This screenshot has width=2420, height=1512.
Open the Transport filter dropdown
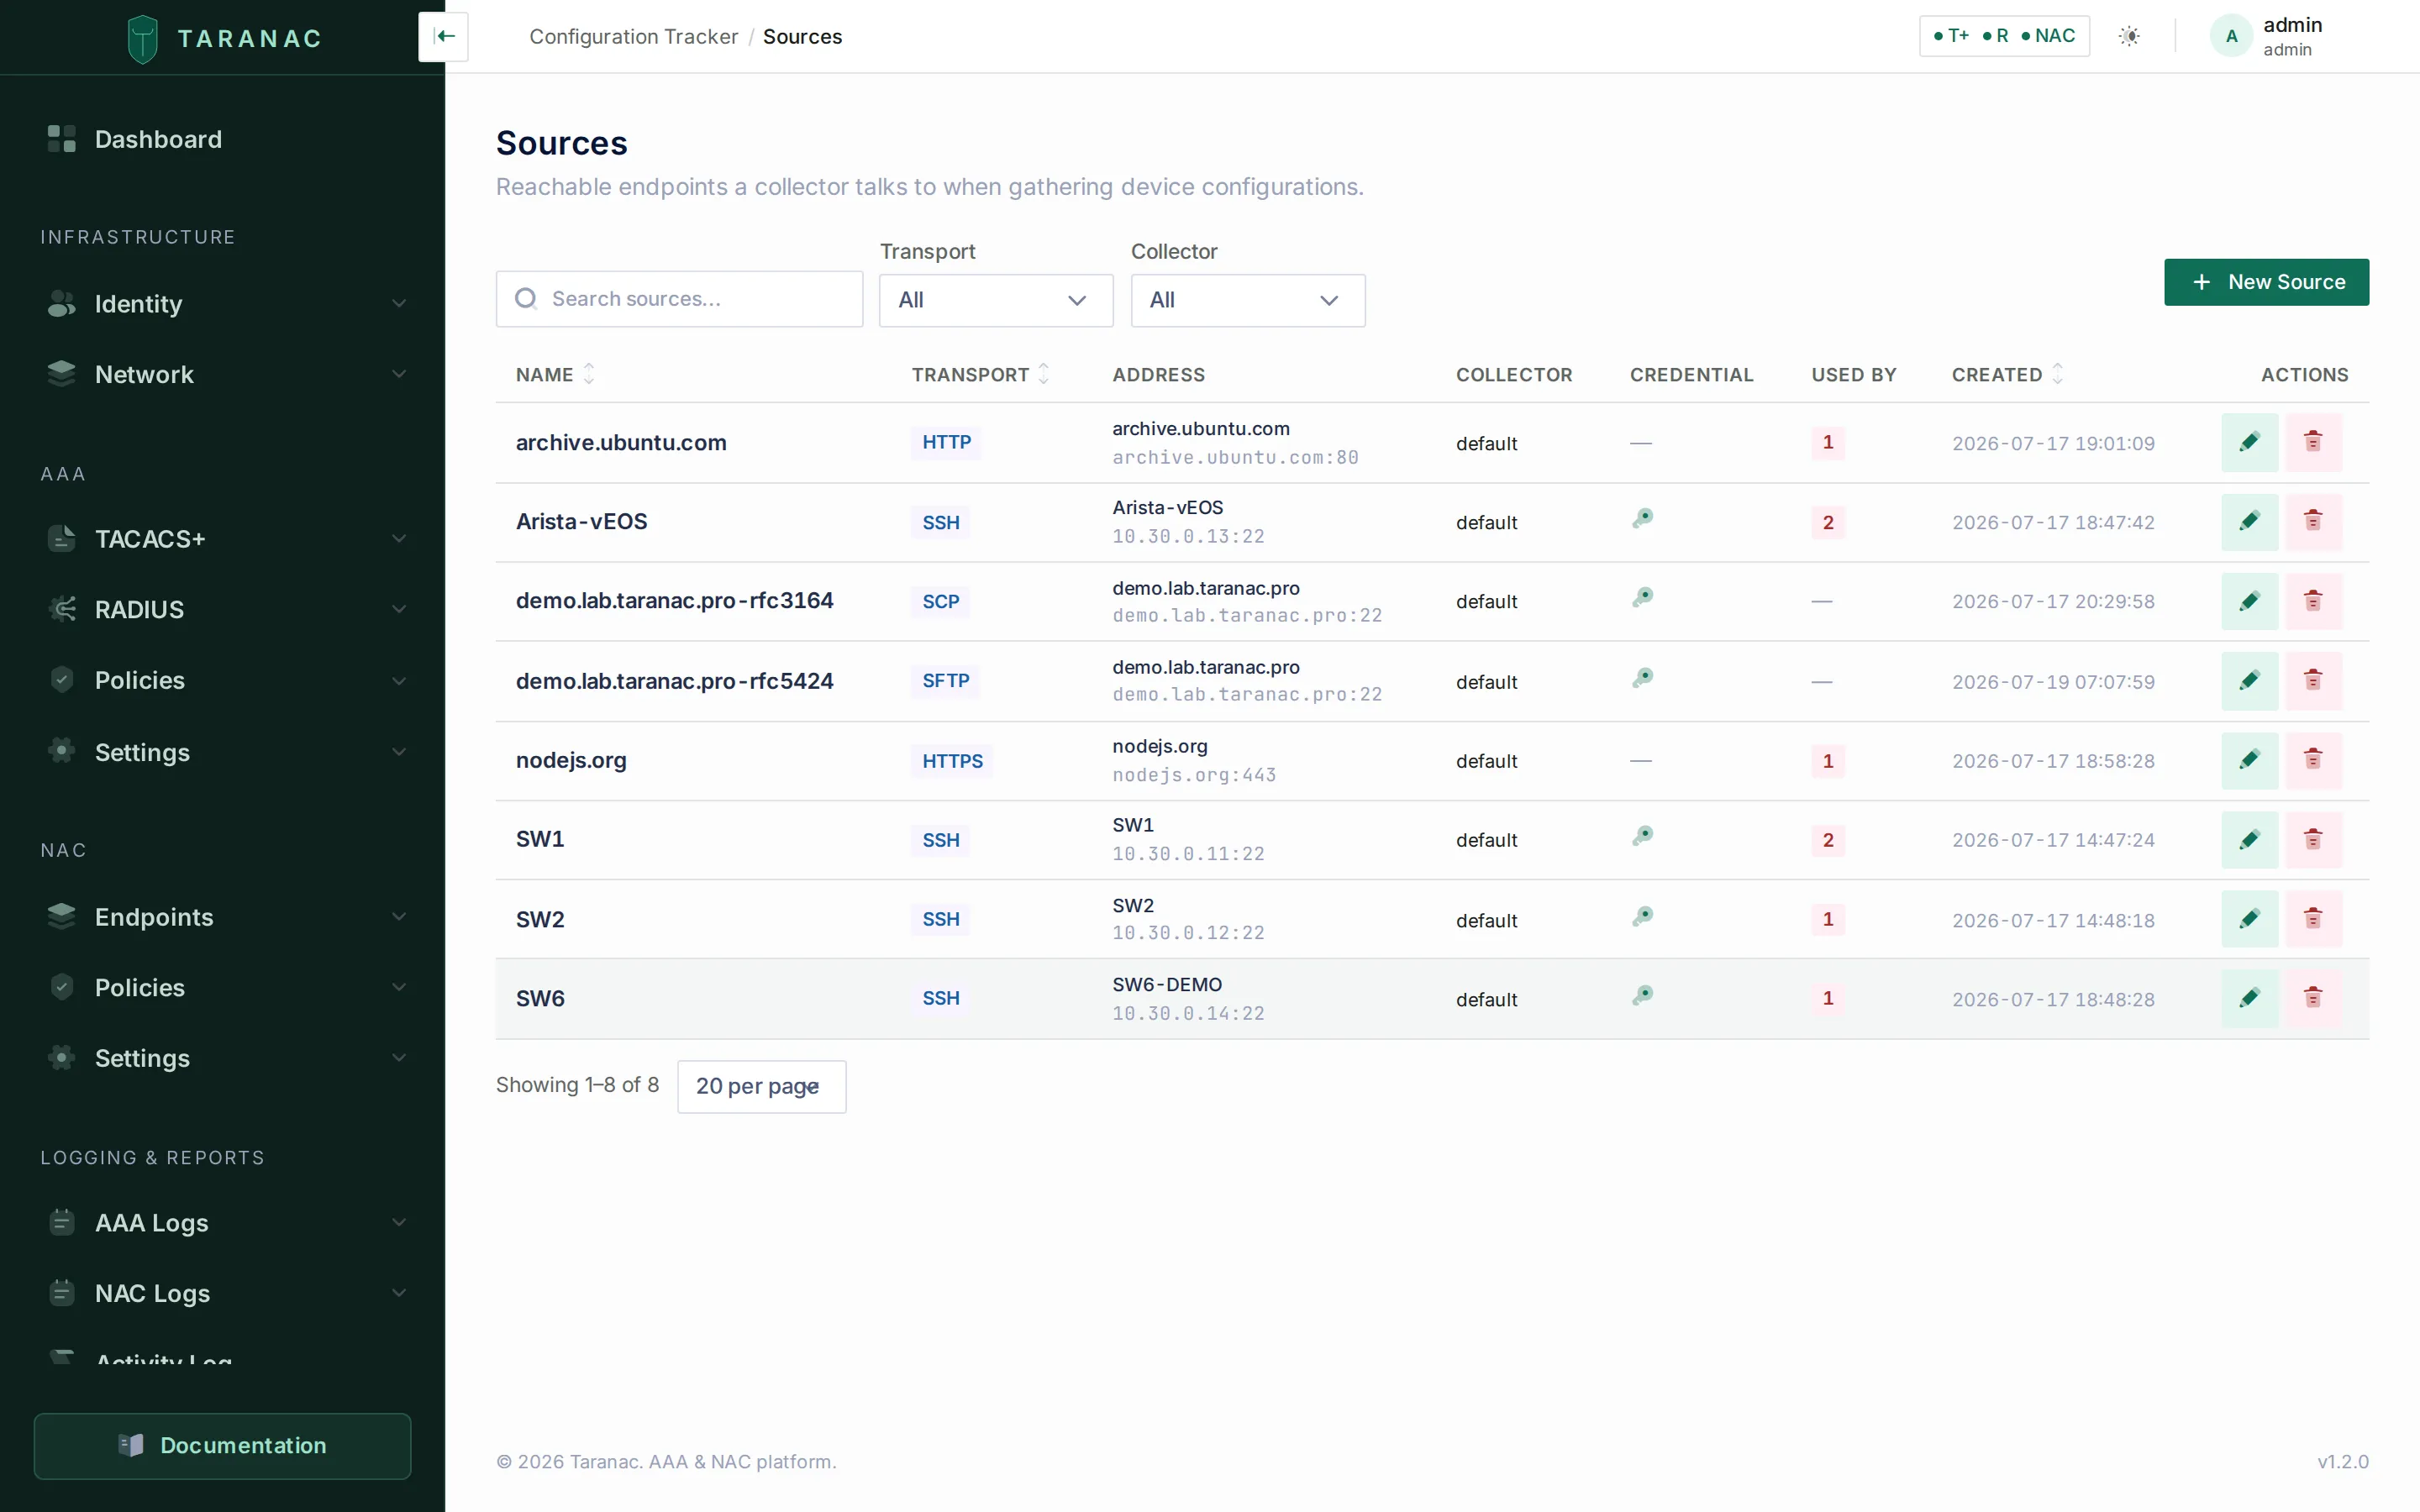(995, 300)
